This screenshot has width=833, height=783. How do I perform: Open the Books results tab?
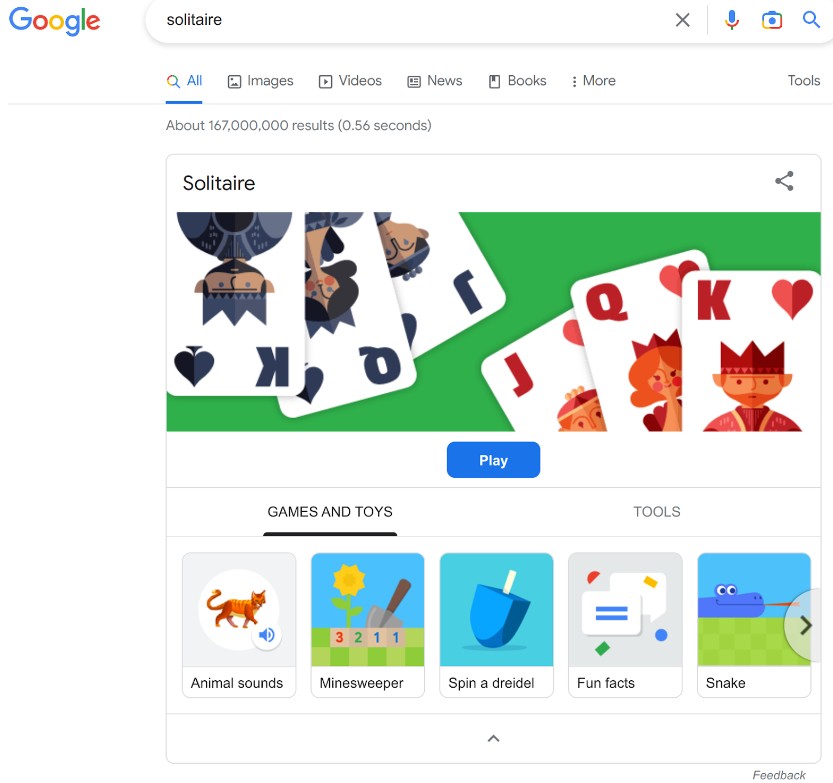(x=517, y=81)
